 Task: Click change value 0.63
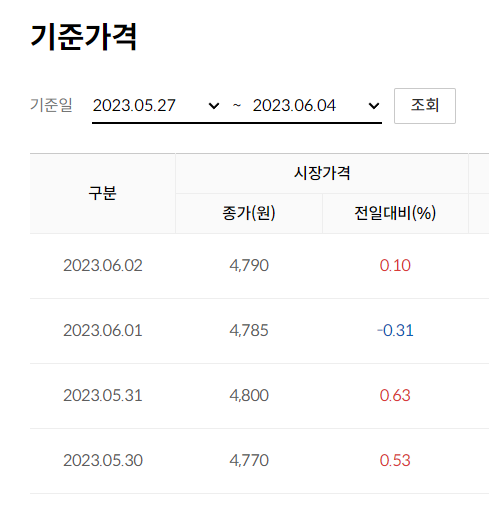coord(395,396)
